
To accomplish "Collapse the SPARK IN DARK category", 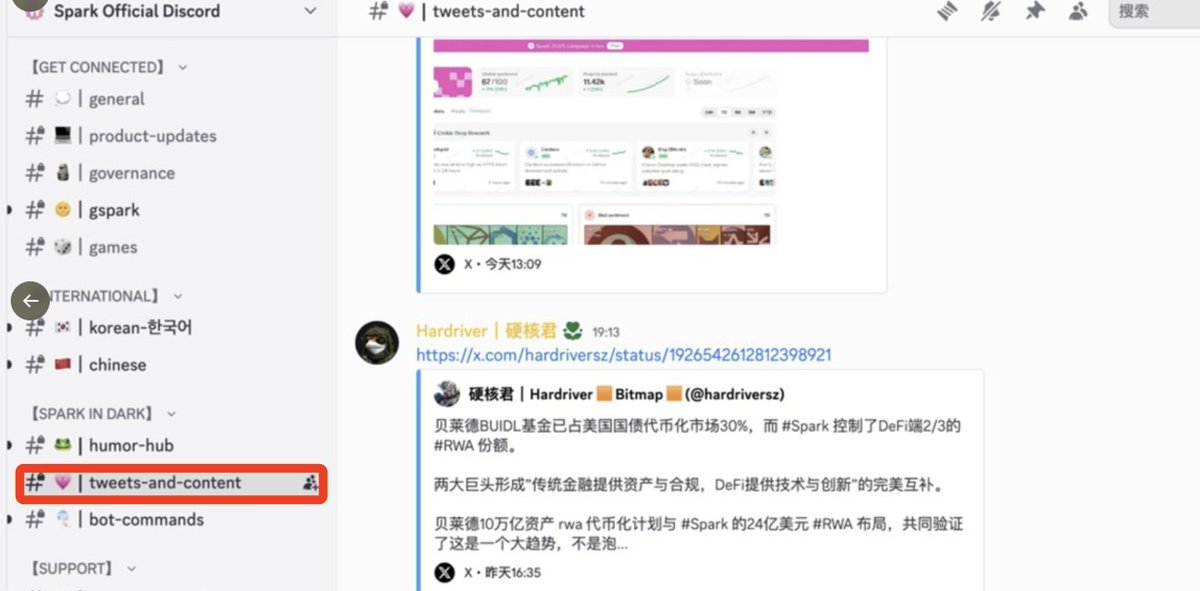I will click(104, 413).
